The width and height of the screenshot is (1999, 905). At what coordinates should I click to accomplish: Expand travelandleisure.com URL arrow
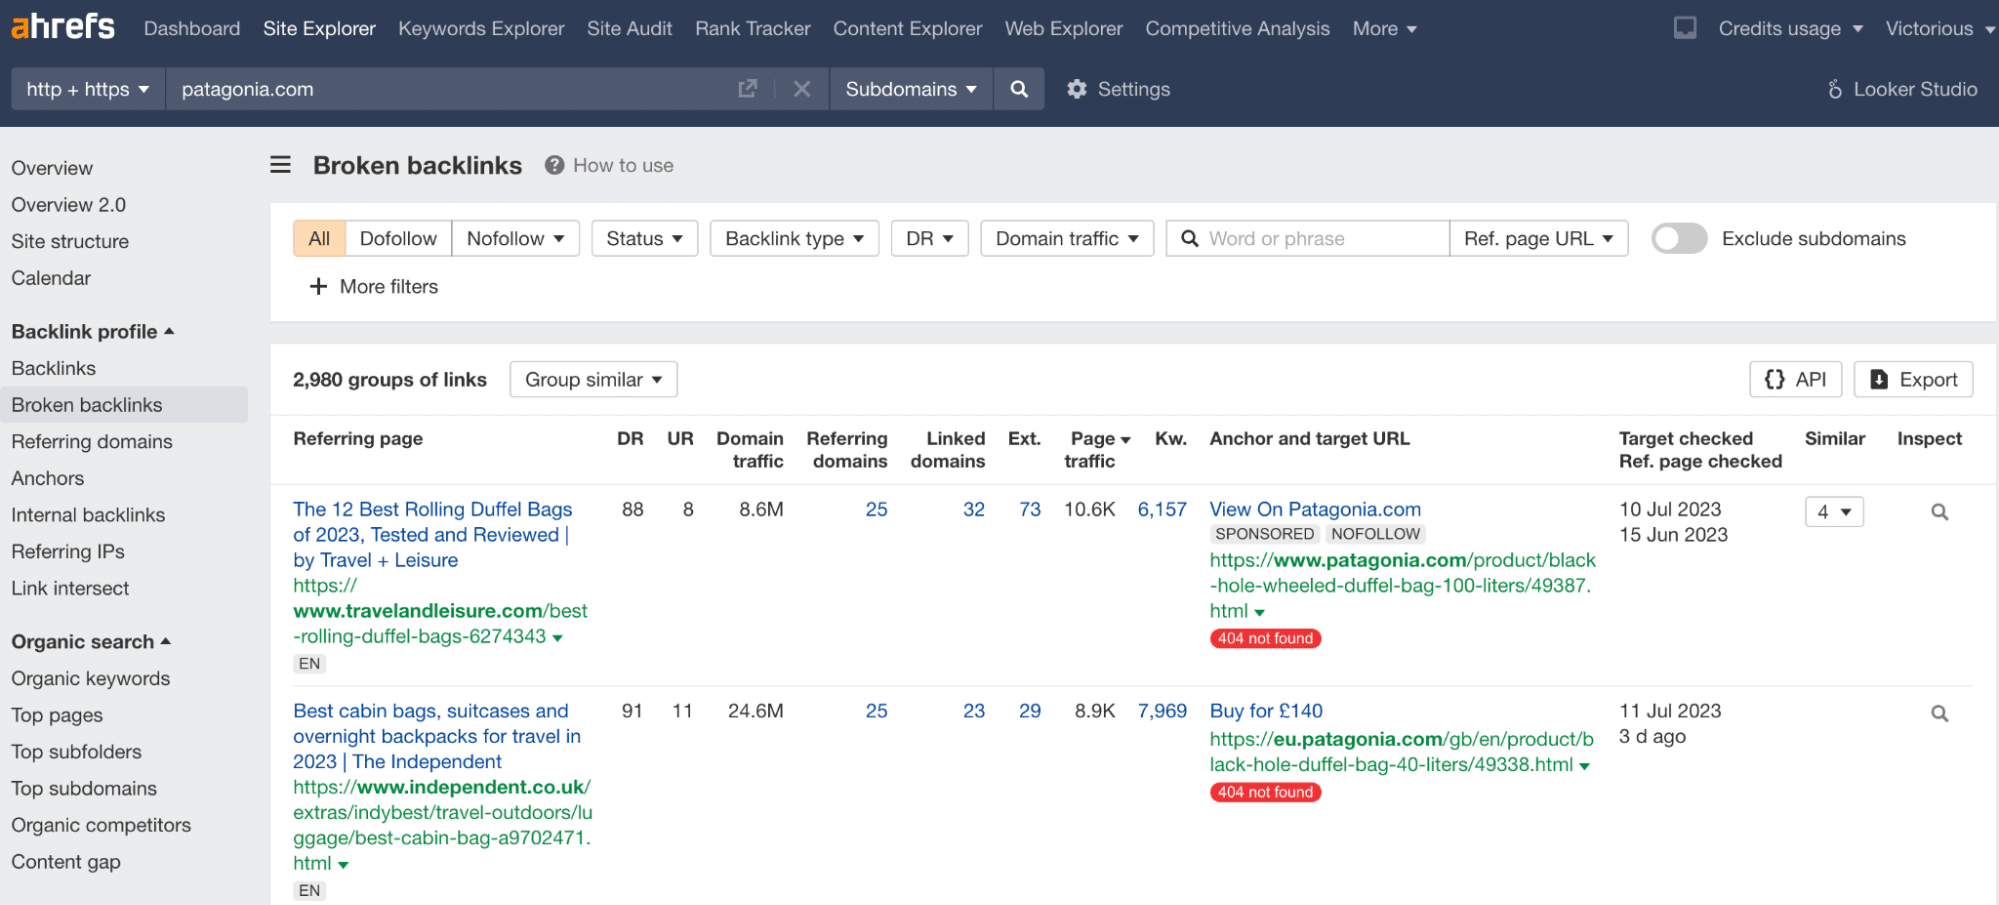click(558, 638)
